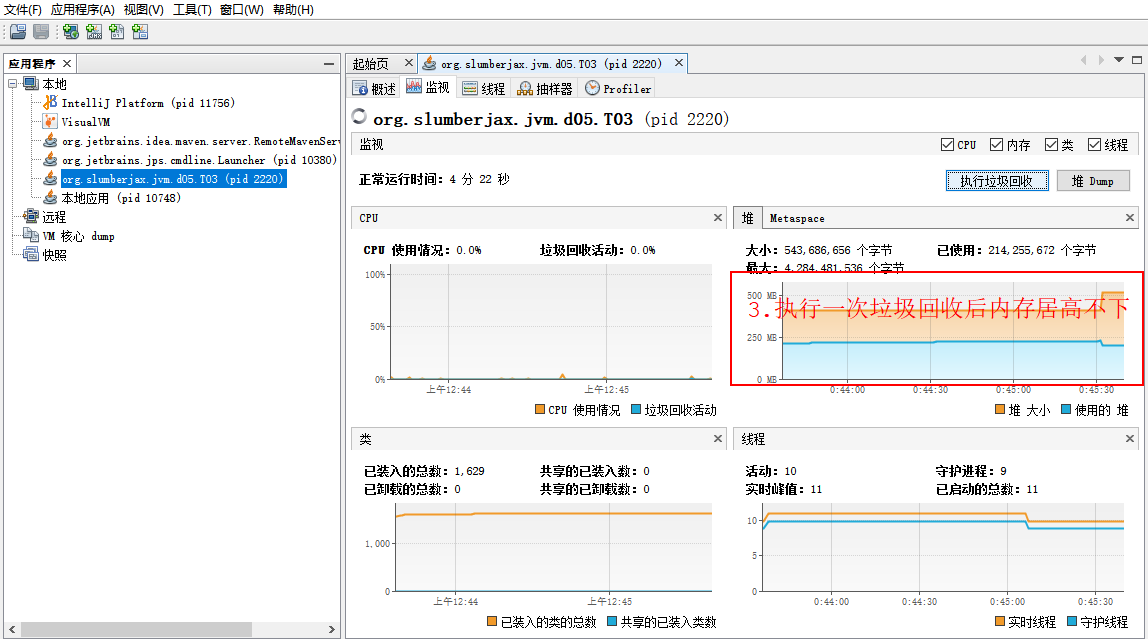Click blue 共享的已装入类数 legend swatch
The width and height of the screenshot is (1148, 639).
click(x=612, y=621)
